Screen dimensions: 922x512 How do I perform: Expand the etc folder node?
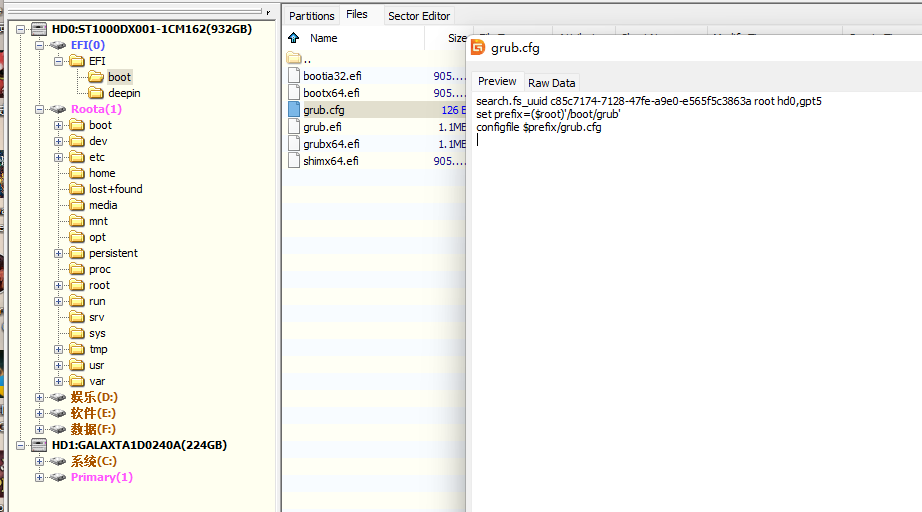[59, 157]
